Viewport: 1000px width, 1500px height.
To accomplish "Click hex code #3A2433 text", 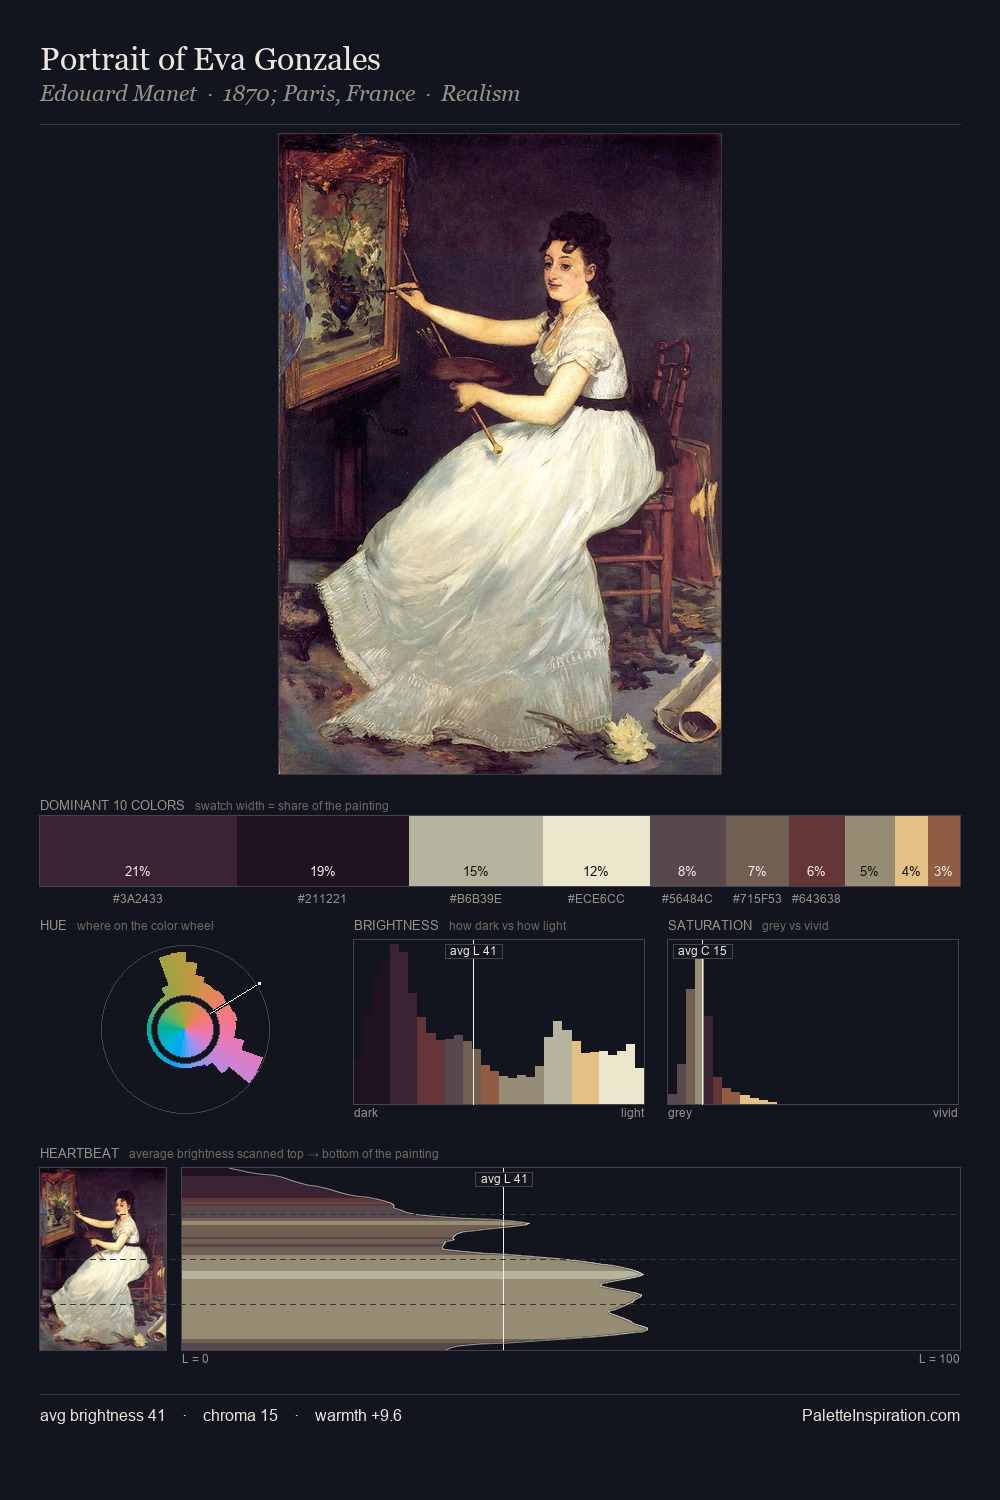I will [x=138, y=899].
